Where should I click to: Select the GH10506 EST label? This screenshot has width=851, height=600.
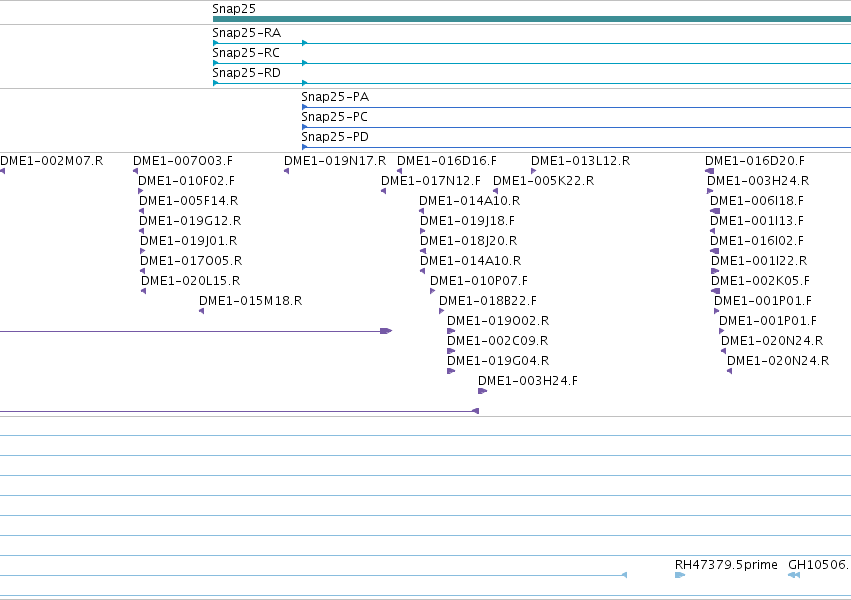(x=819, y=565)
